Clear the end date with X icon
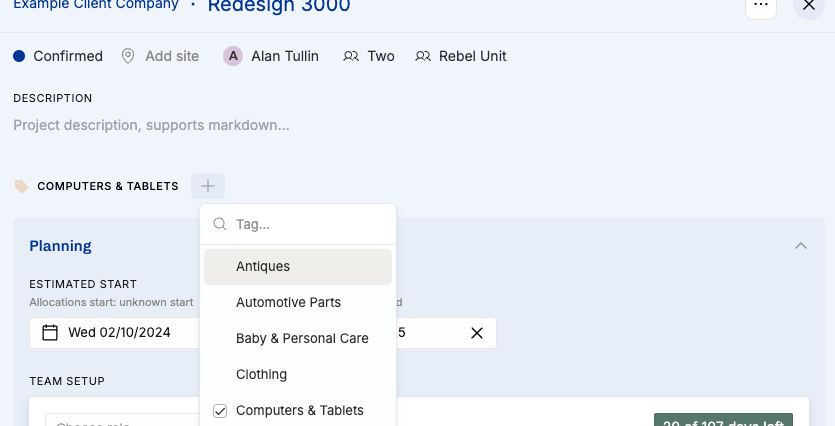 [x=477, y=332]
